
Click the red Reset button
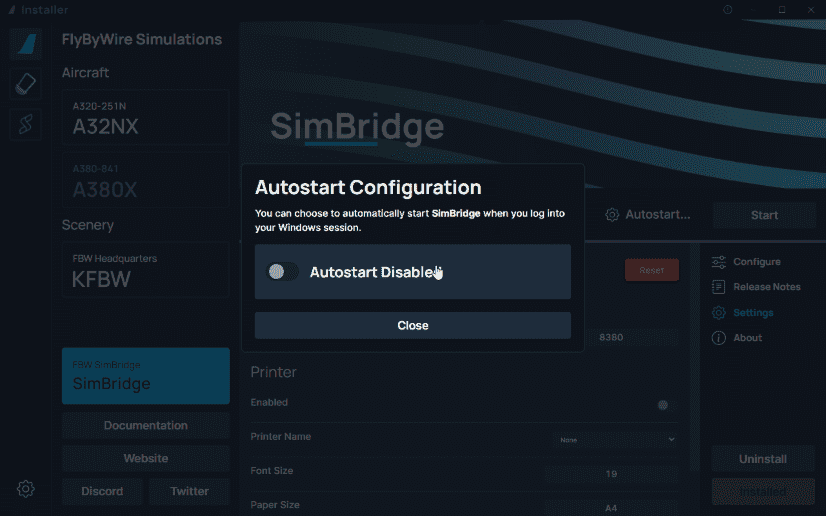[x=651, y=270]
